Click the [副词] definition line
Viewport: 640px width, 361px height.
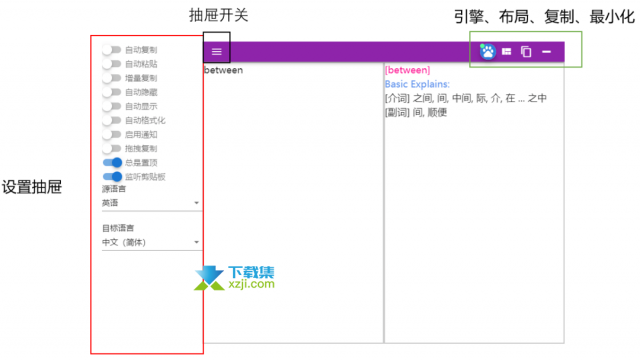pyautogui.click(x=416, y=112)
